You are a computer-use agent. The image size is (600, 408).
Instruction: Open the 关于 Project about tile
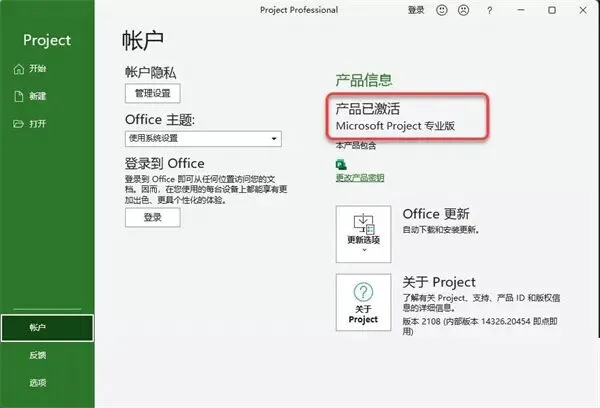pyautogui.click(x=363, y=302)
